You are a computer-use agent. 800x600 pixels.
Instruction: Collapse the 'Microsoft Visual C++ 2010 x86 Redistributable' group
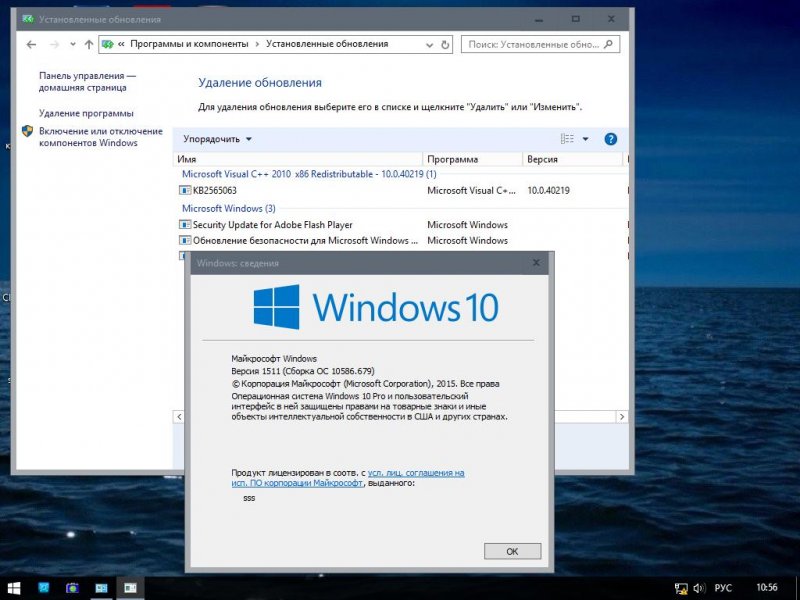(309, 174)
